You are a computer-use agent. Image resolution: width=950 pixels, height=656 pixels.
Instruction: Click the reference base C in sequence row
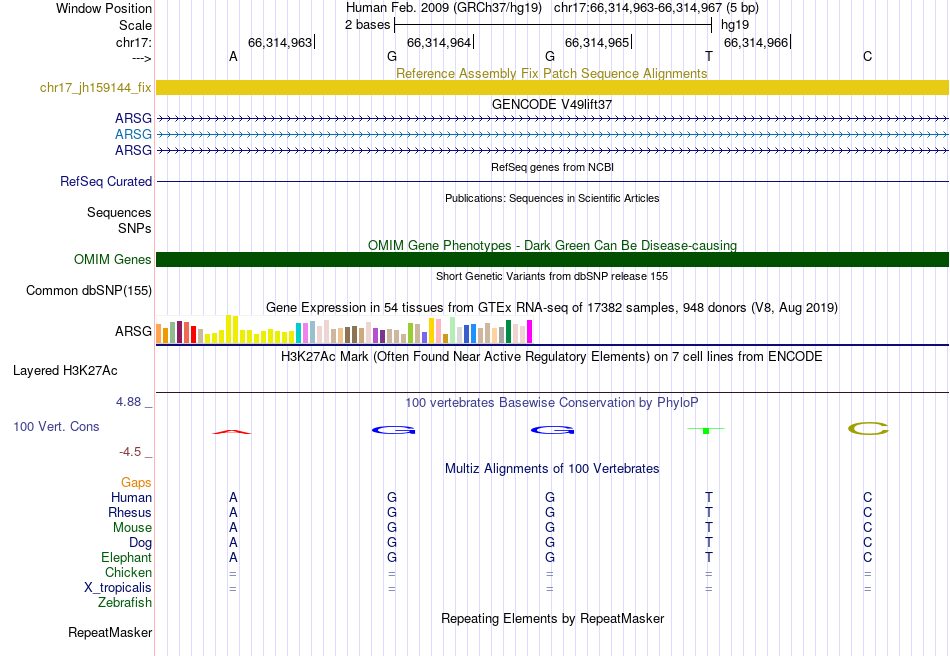pyautogui.click(x=868, y=56)
